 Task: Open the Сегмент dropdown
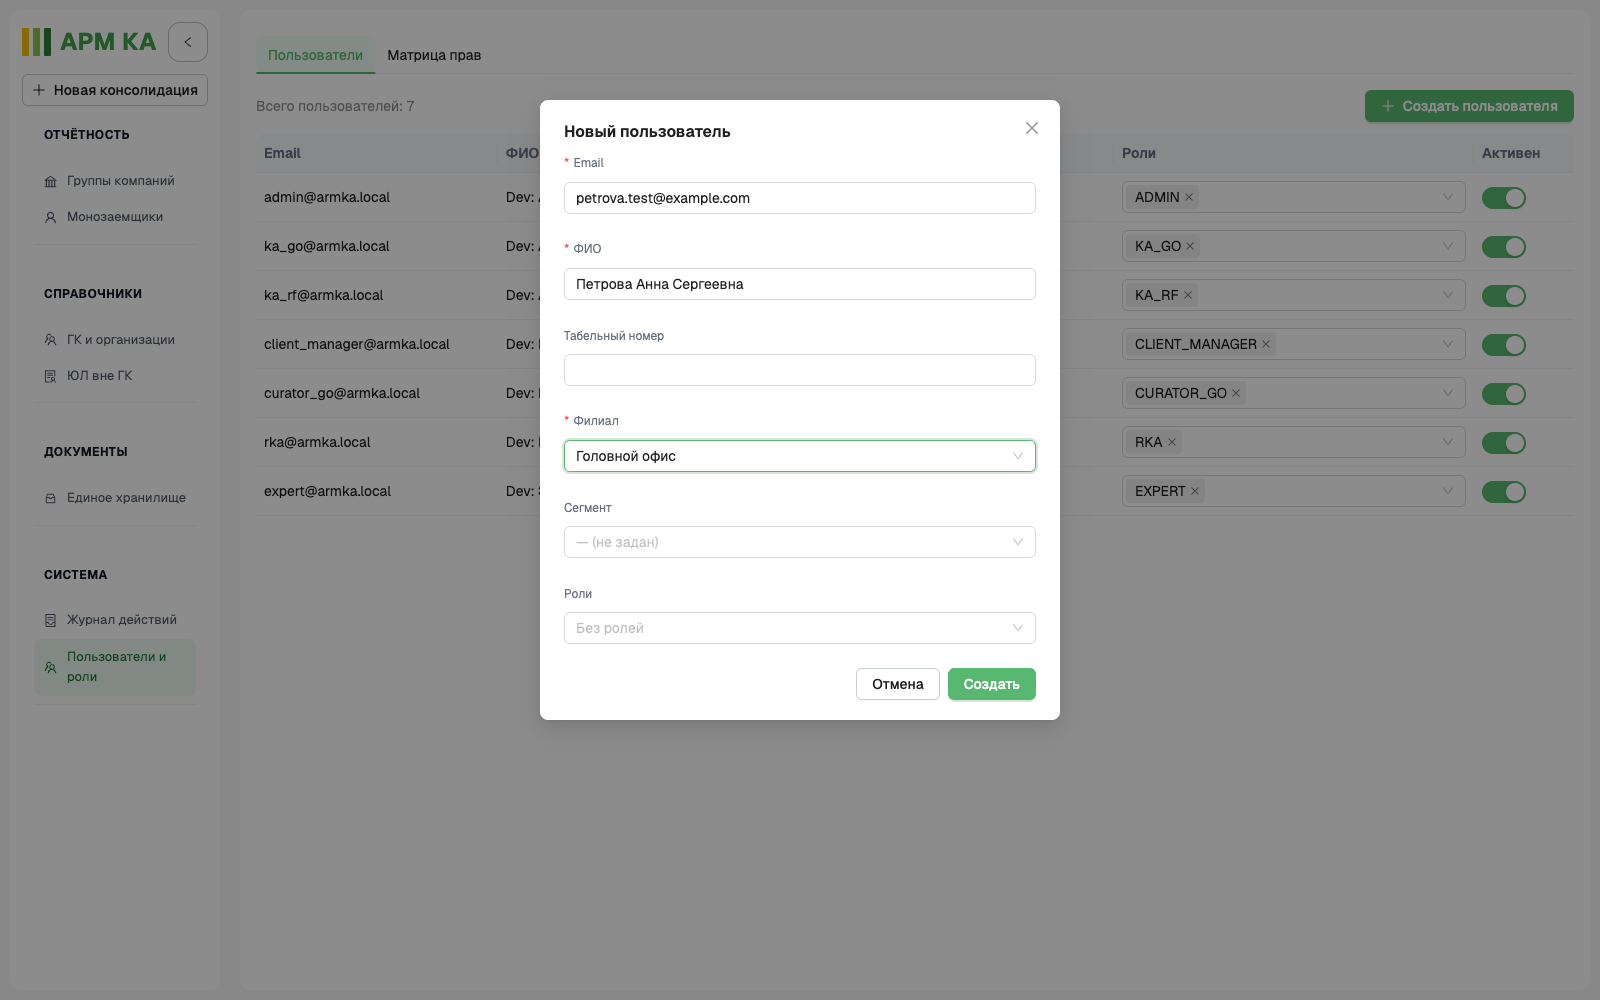point(800,542)
